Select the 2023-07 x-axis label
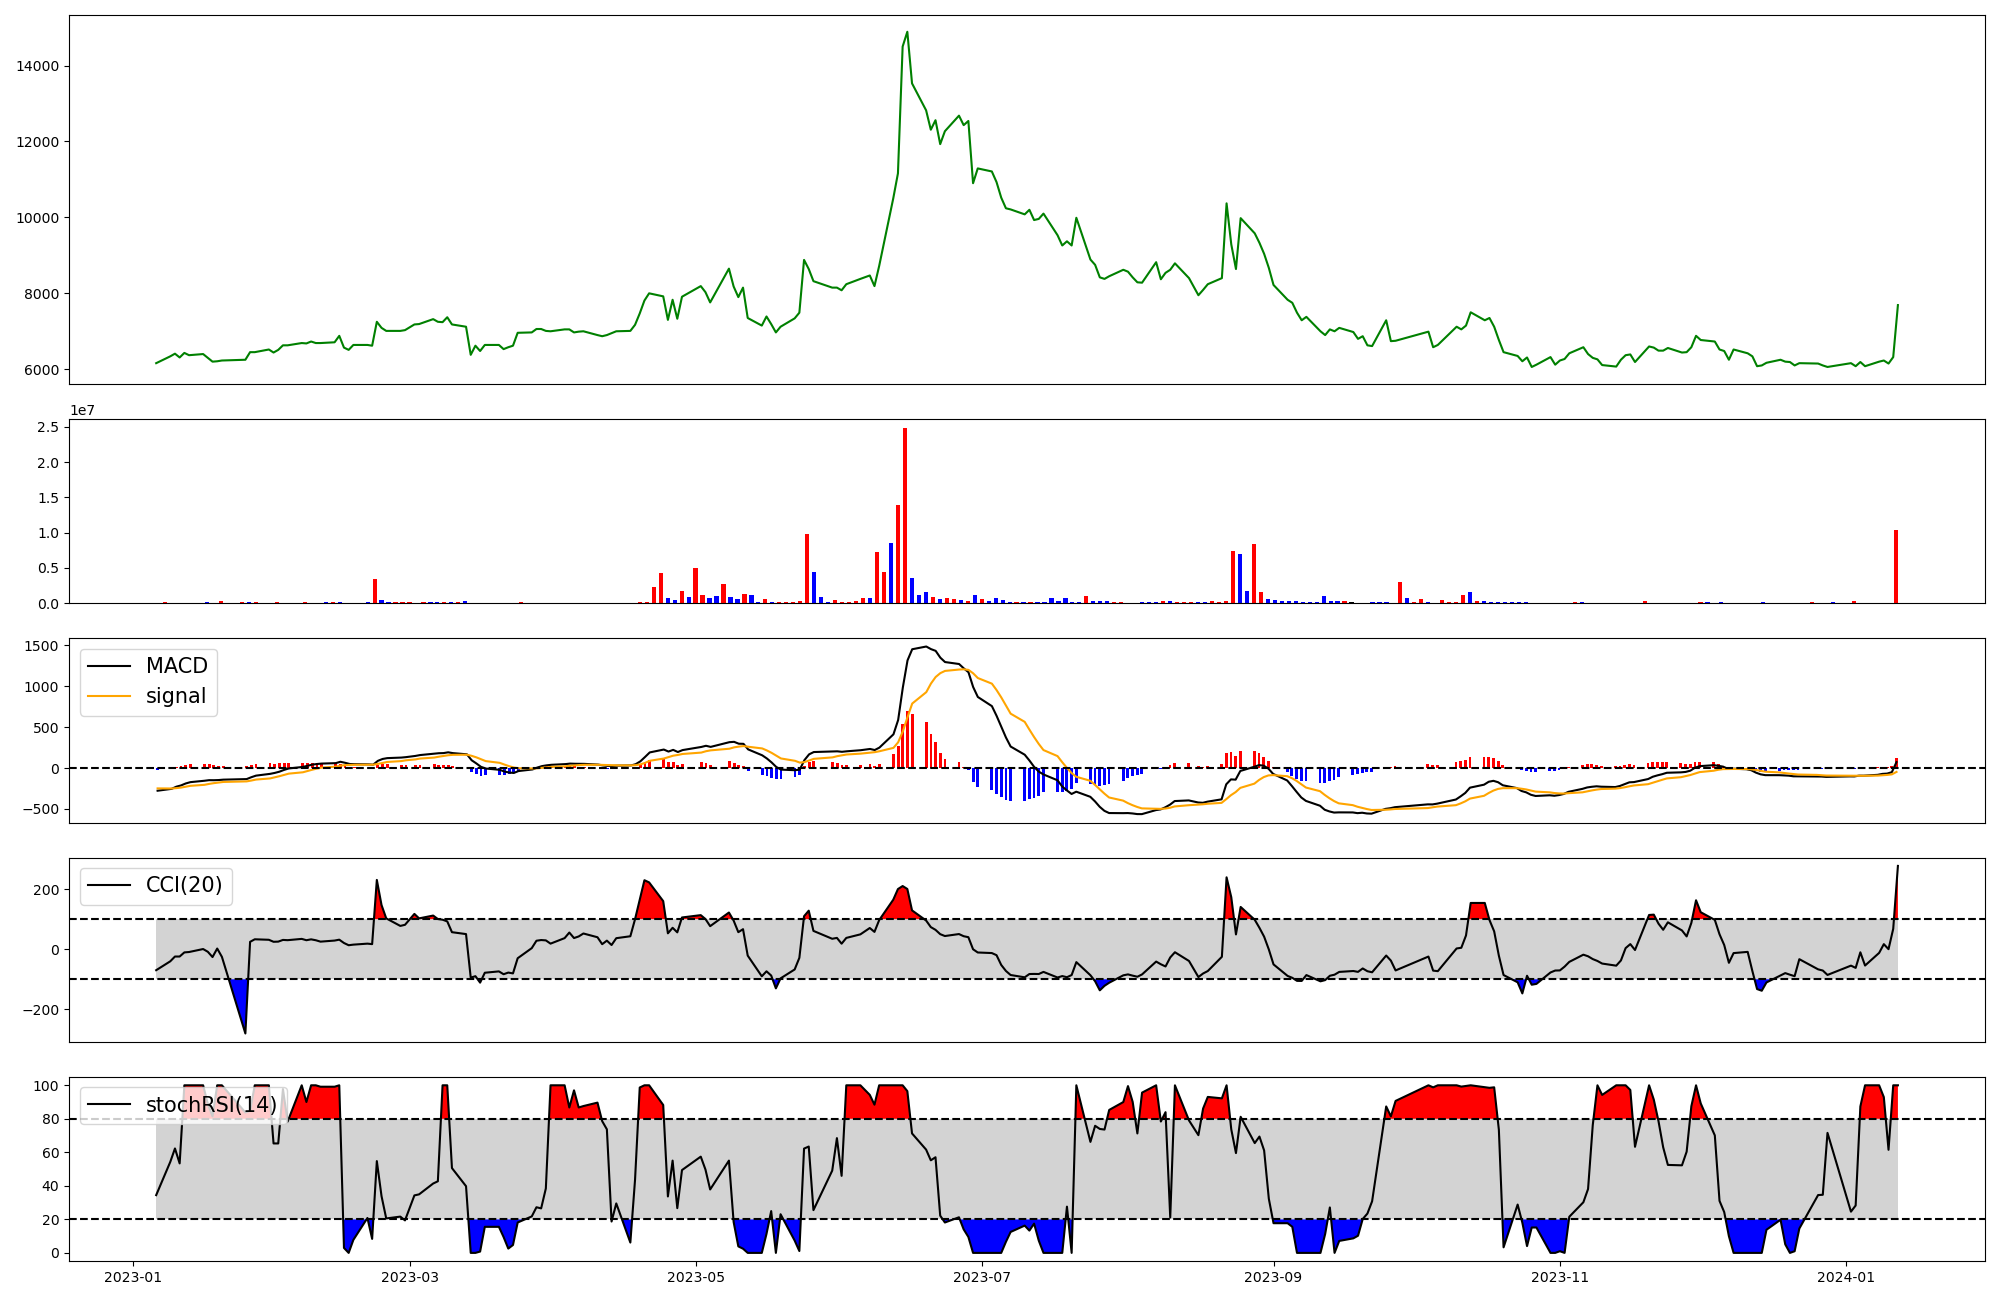The height and width of the screenshot is (1300, 2000). click(982, 1277)
